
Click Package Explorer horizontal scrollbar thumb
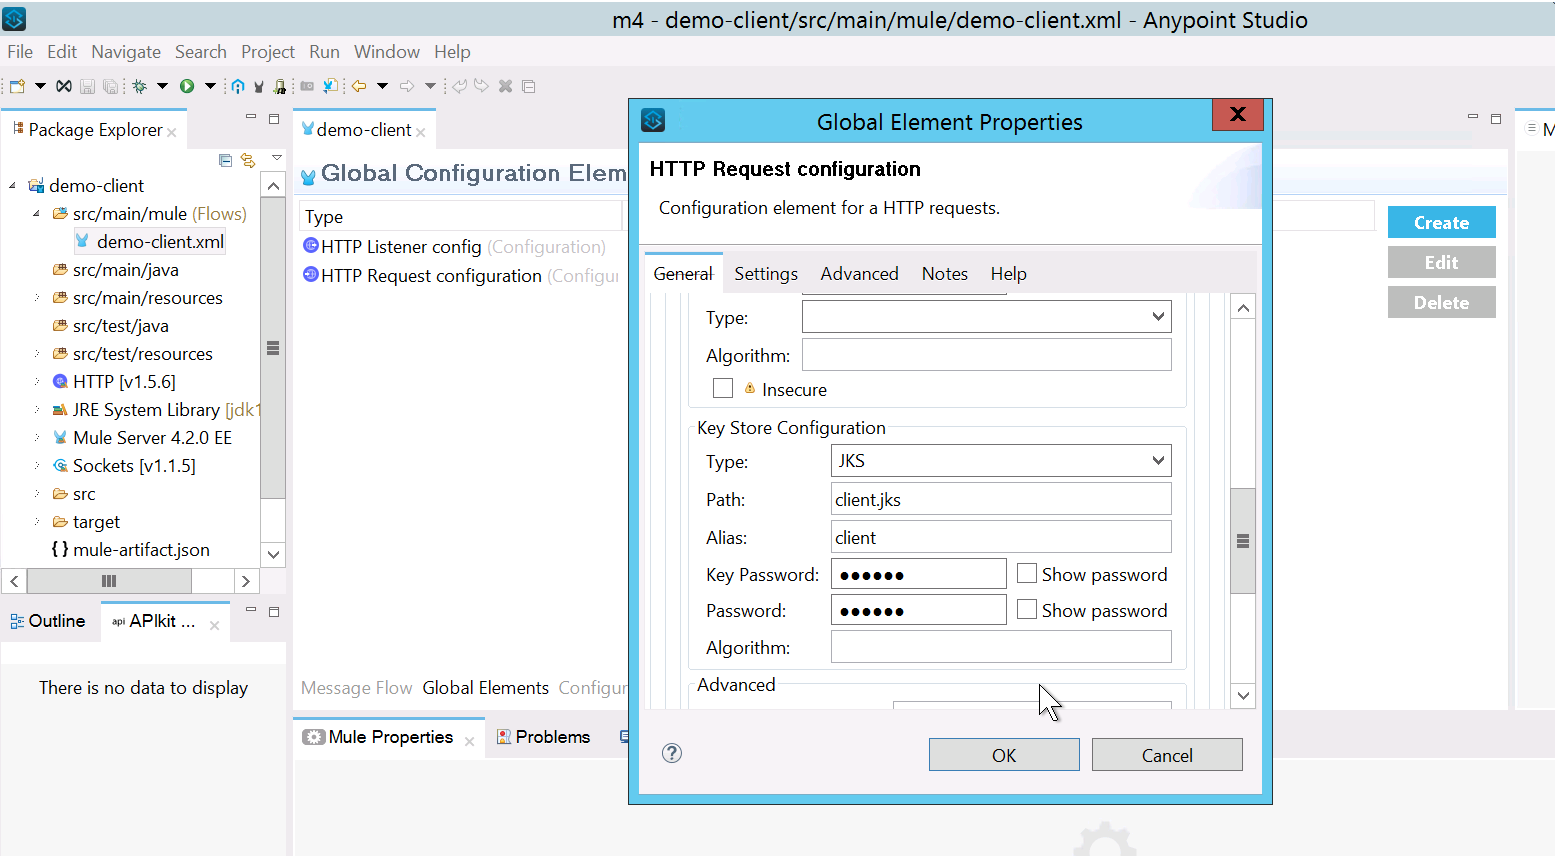click(109, 581)
